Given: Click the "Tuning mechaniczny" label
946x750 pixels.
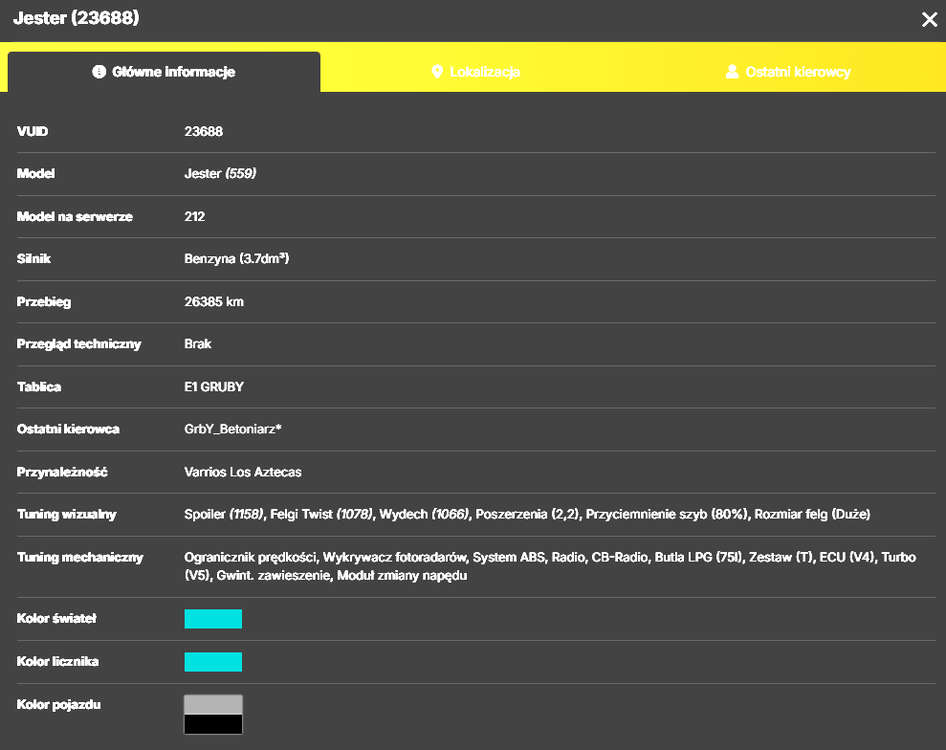Looking at the screenshot, I should [80, 557].
